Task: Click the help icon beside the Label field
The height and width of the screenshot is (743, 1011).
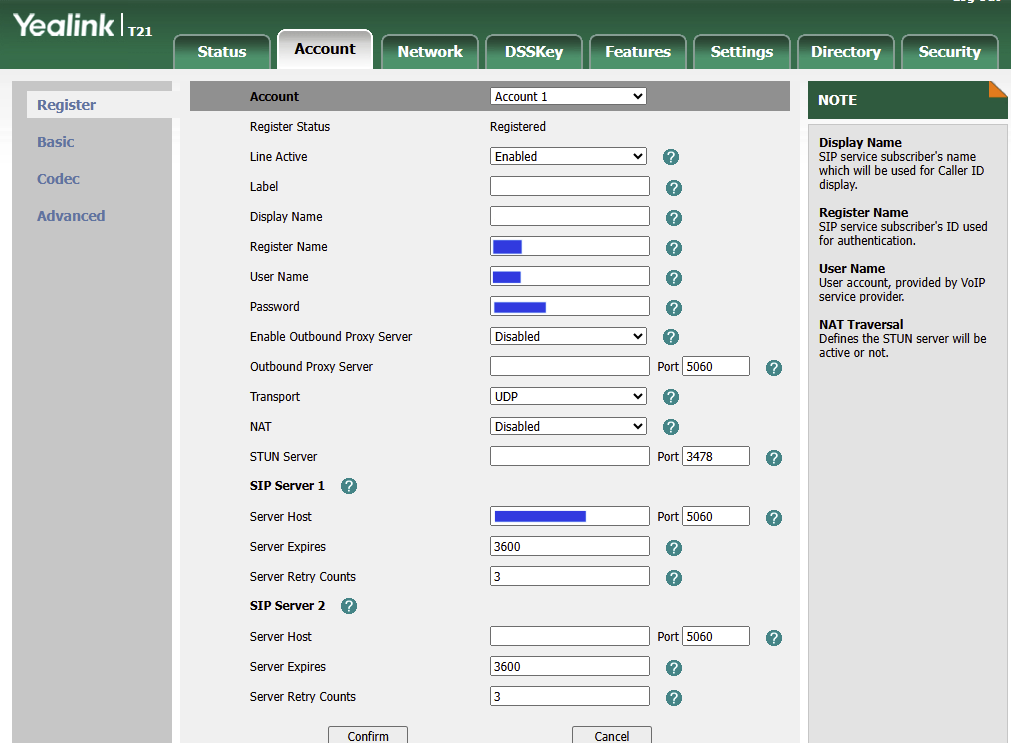Action: point(674,188)
